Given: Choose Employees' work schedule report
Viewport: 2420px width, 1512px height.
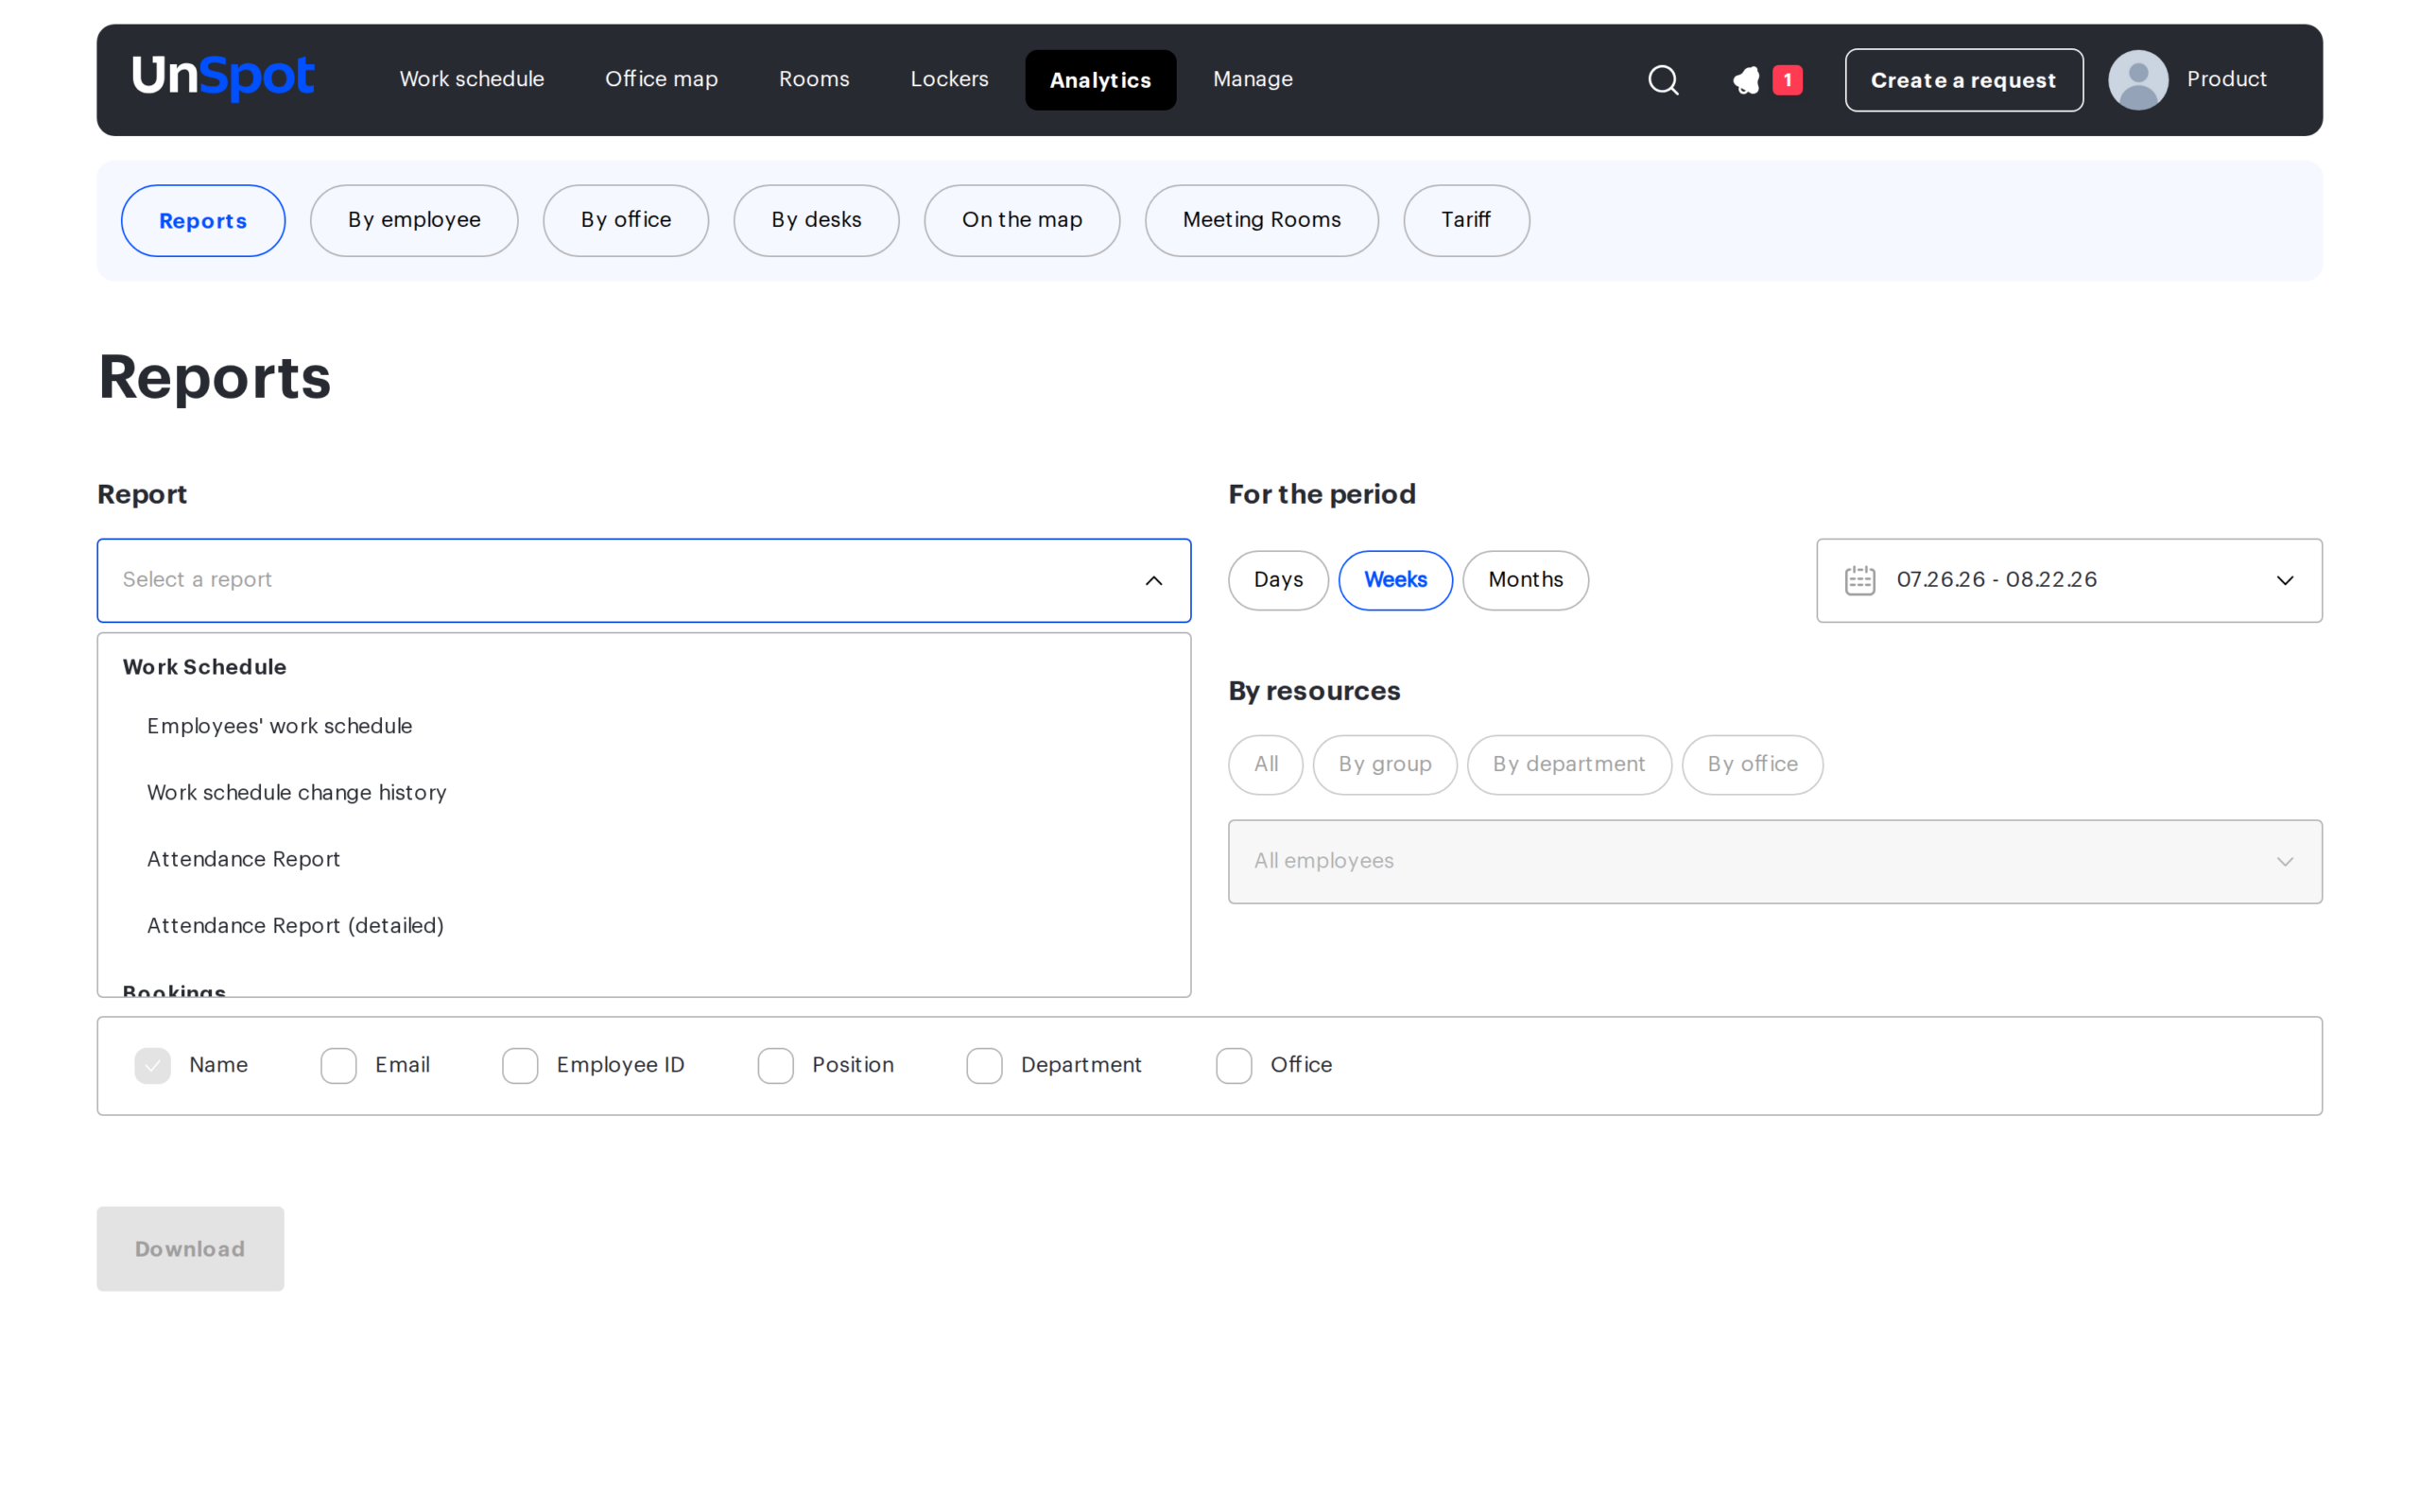Looking at the screenshot, I should pos(644,726).
